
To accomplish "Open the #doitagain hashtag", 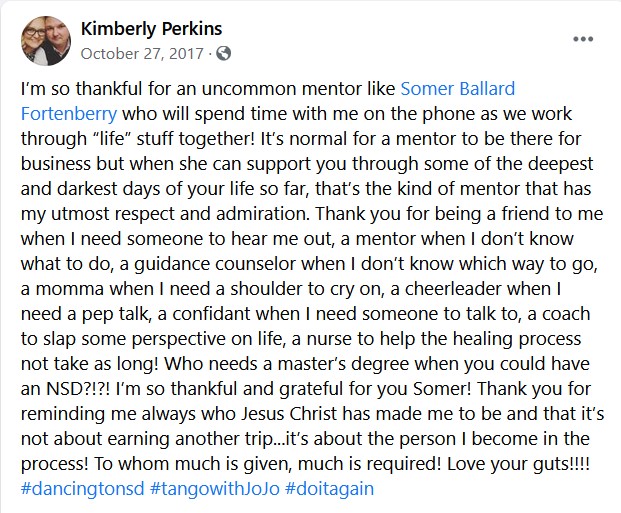I will pos(330,488).
